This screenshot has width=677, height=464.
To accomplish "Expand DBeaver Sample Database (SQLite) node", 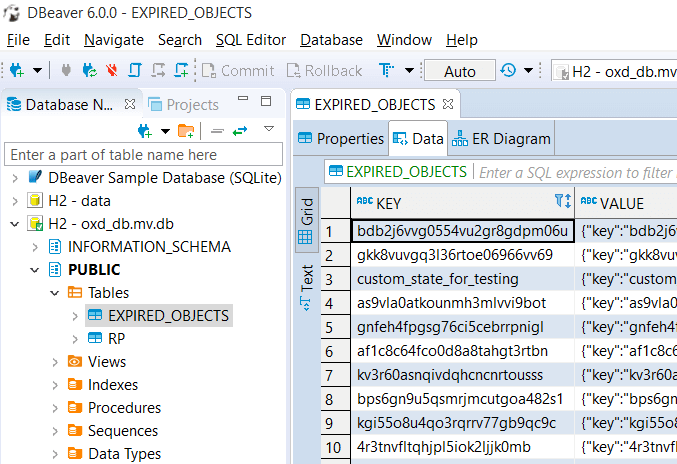I will (x=15, y=178).
